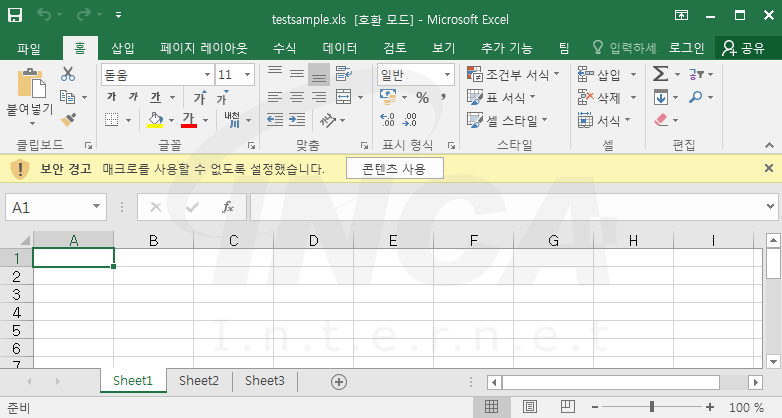Click the AutoSum sigma icon
The height and width of the screenshot is (418, 782).
pyautogui.click(x=660, y=74)
